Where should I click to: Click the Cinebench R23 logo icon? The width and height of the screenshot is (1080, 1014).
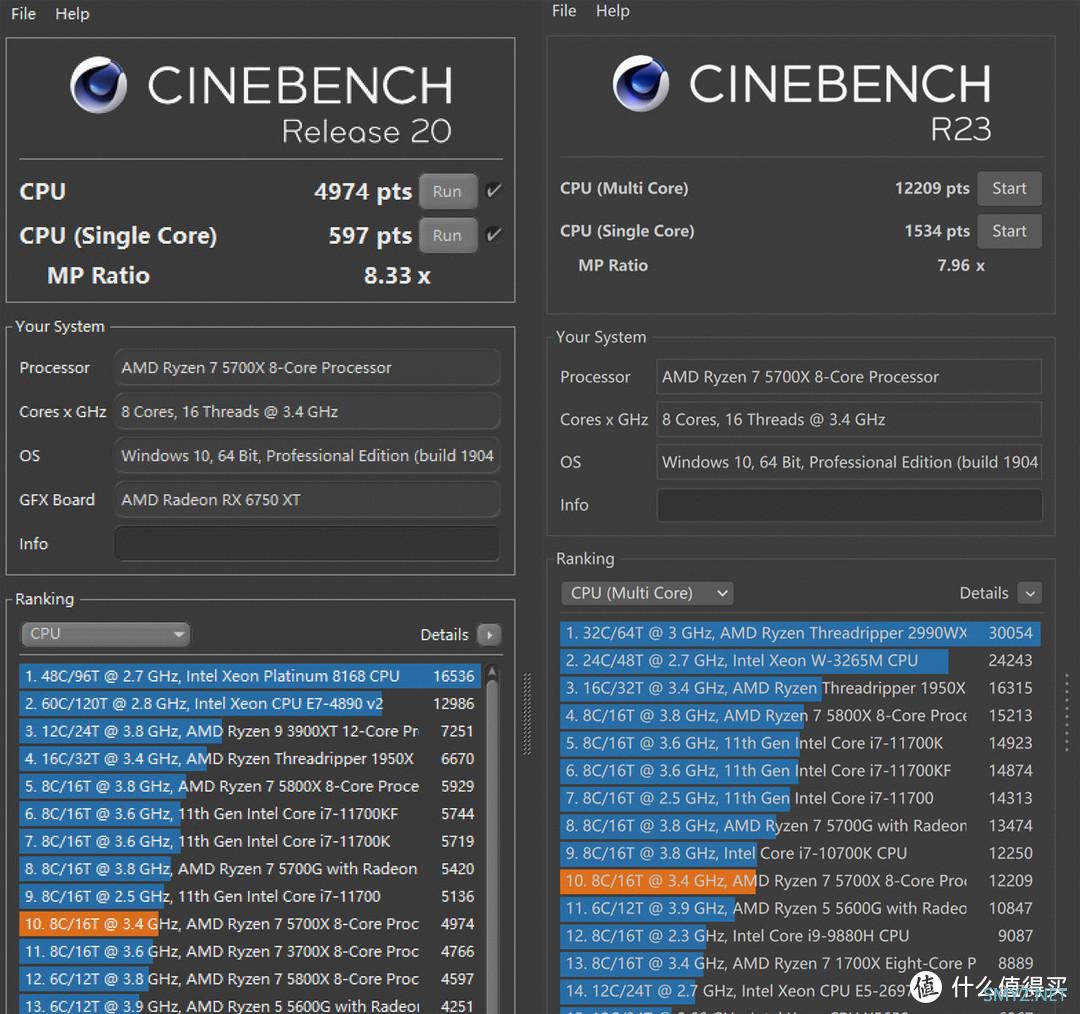tap(641, 83)
